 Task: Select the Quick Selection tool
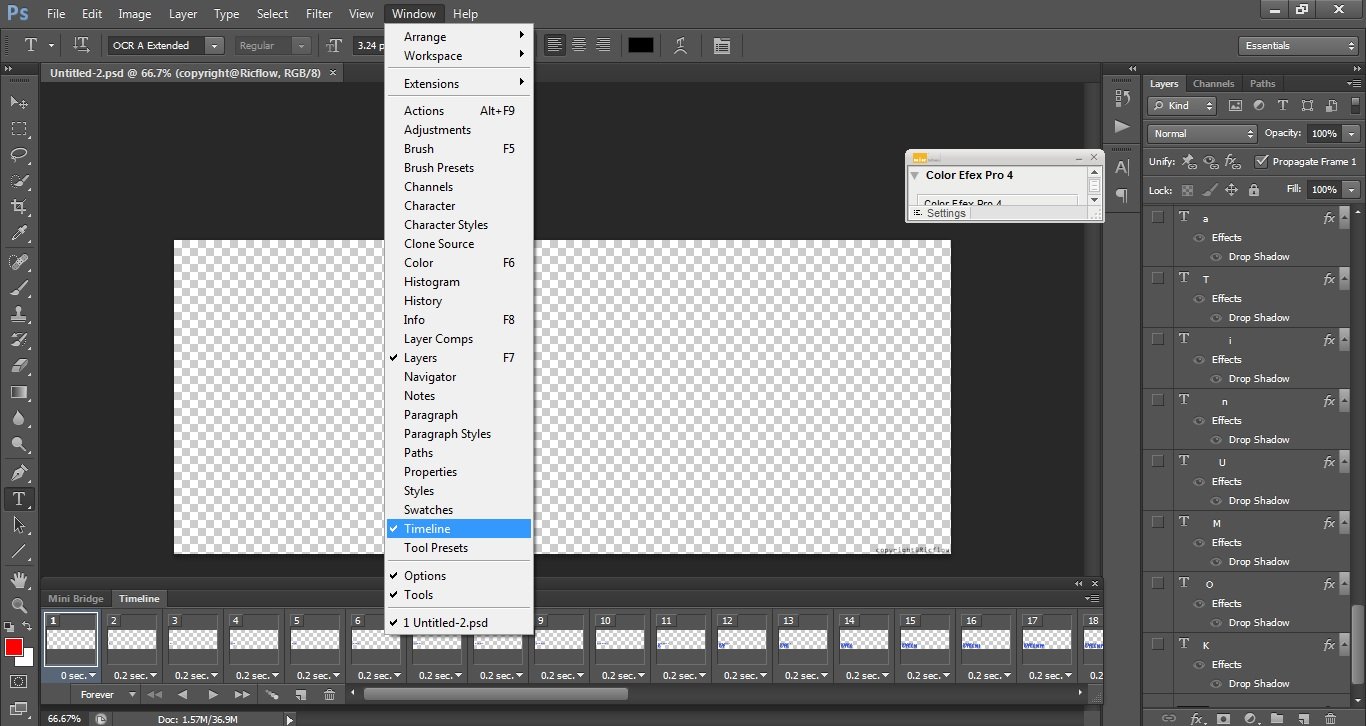(x=19, y=181)
